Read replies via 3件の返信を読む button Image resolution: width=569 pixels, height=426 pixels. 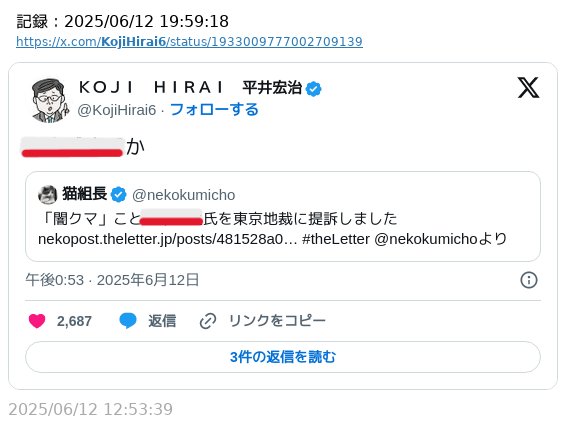(x=283, y=357)
